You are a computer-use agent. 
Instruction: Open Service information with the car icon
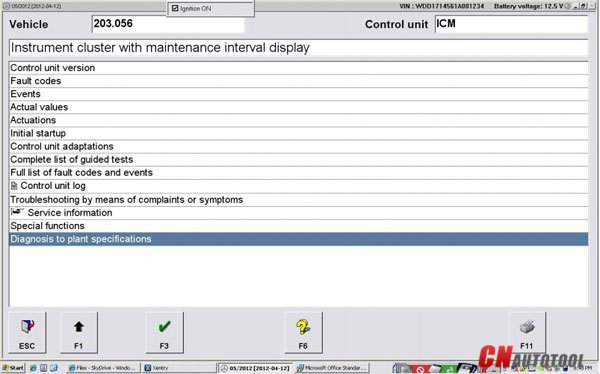(x=298, y=213)
